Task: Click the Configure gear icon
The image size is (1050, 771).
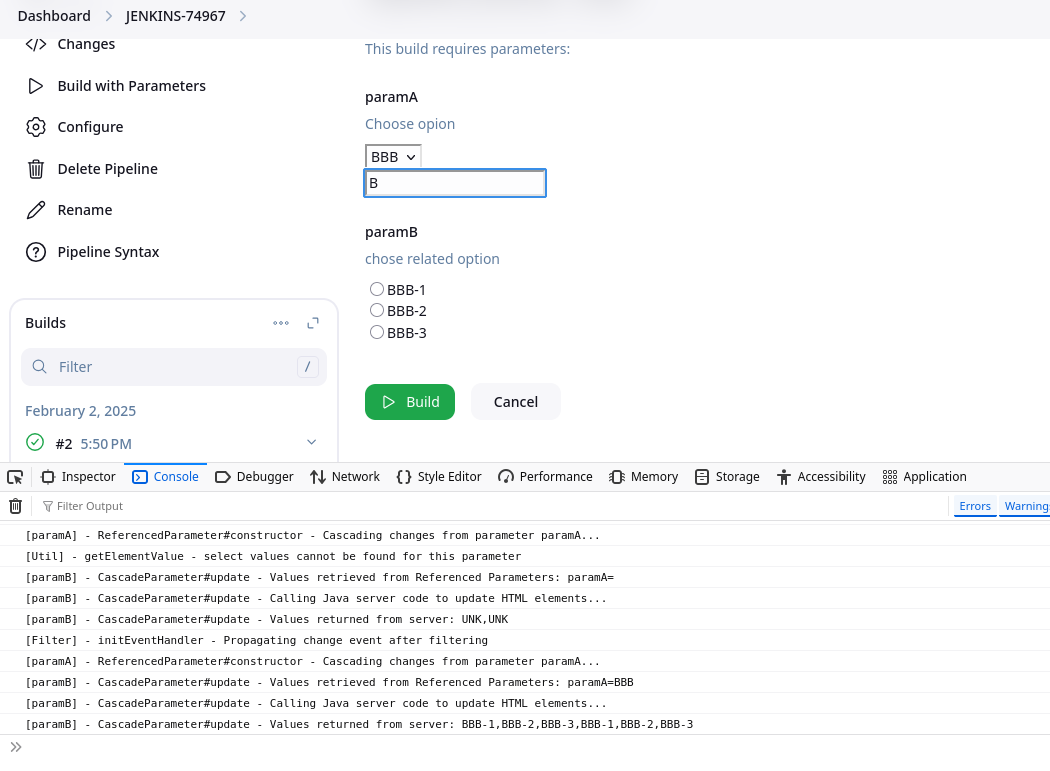Action: pos(36,127)
